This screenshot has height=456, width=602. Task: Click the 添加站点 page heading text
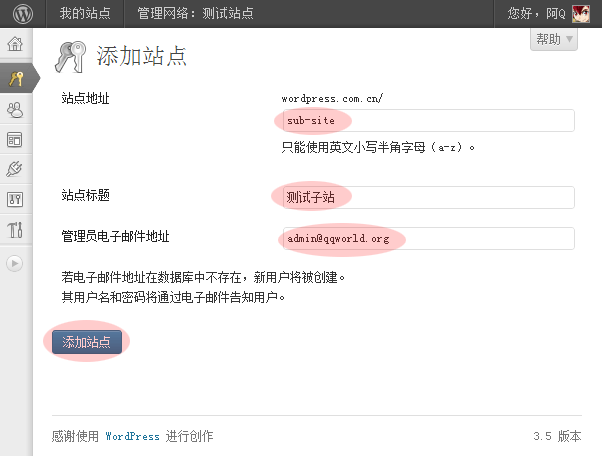[141, 56]
